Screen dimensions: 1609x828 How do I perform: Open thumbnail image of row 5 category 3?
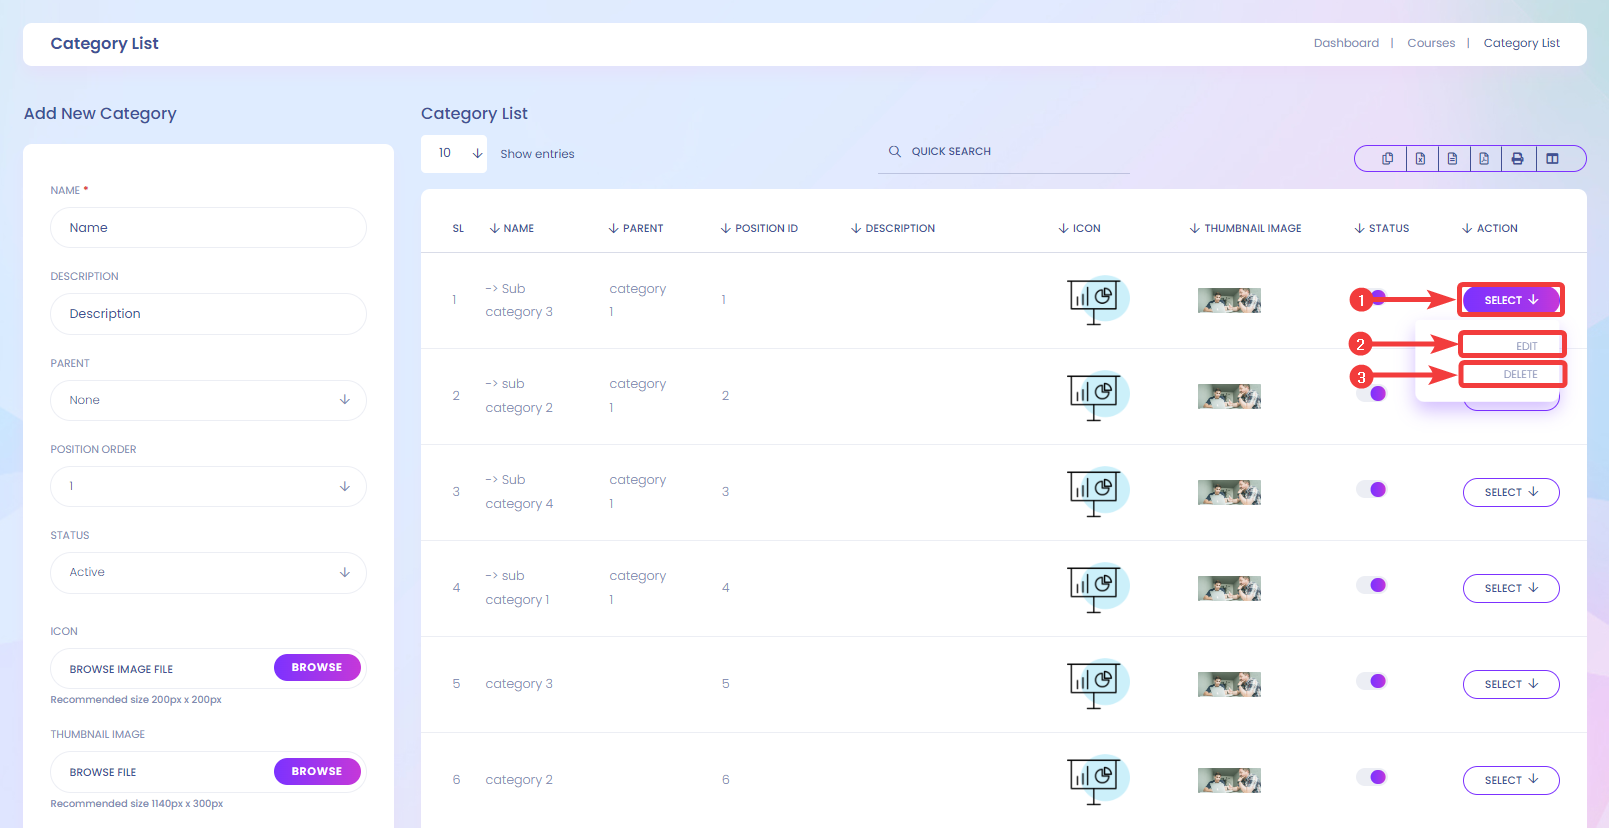[1229, 684]
